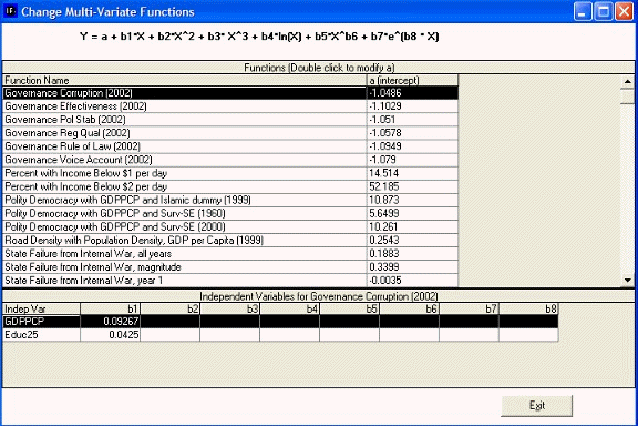This screenshot has width=638, height=426.
Task: Select Governance Effectiveness (2002) row
Action: point(184,103)
